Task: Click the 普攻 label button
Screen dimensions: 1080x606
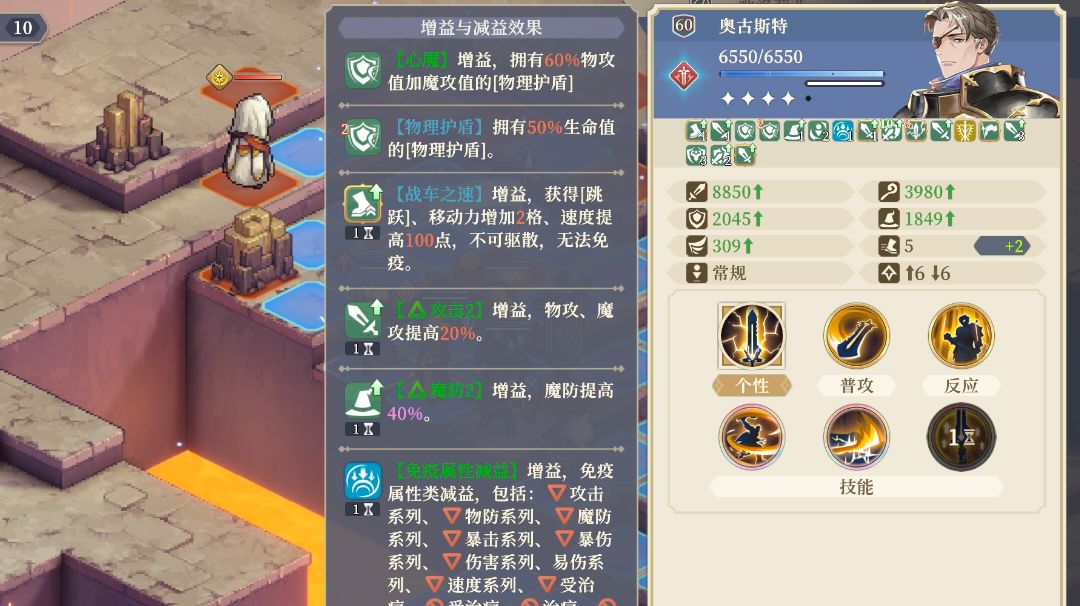Action: [x=856, y=386]
